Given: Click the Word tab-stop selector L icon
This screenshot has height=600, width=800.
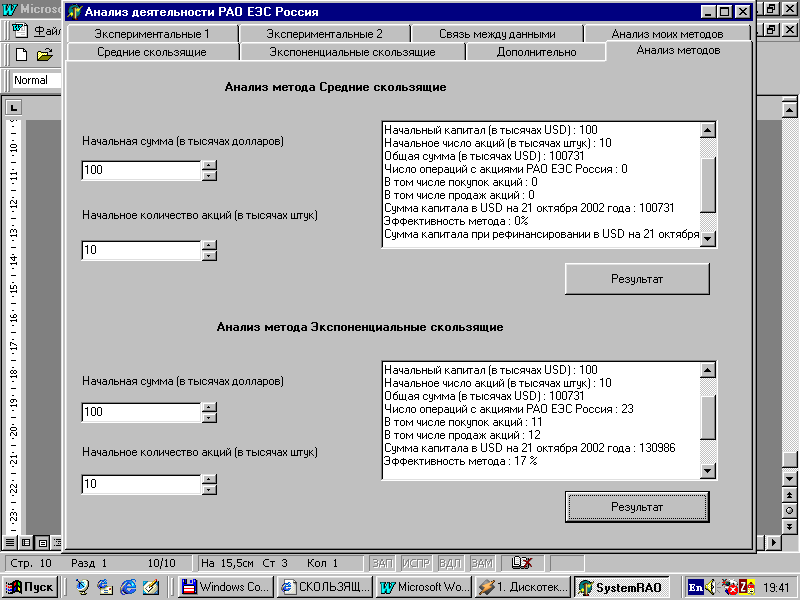Looking at the screenshot, I should coord(13,107).
